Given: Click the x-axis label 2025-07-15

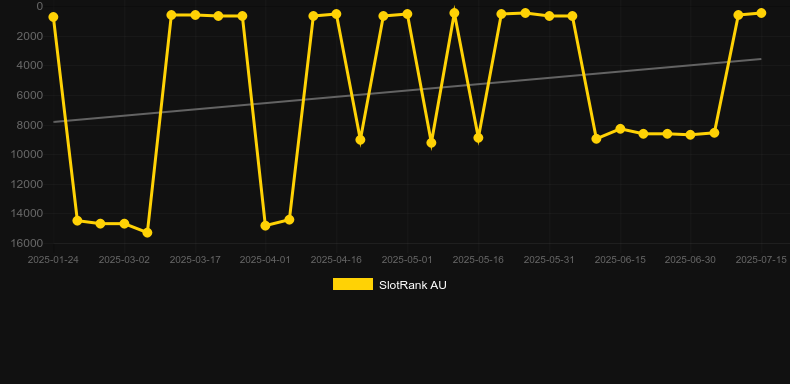Looking at the screenshot, I should click(761, 260).
